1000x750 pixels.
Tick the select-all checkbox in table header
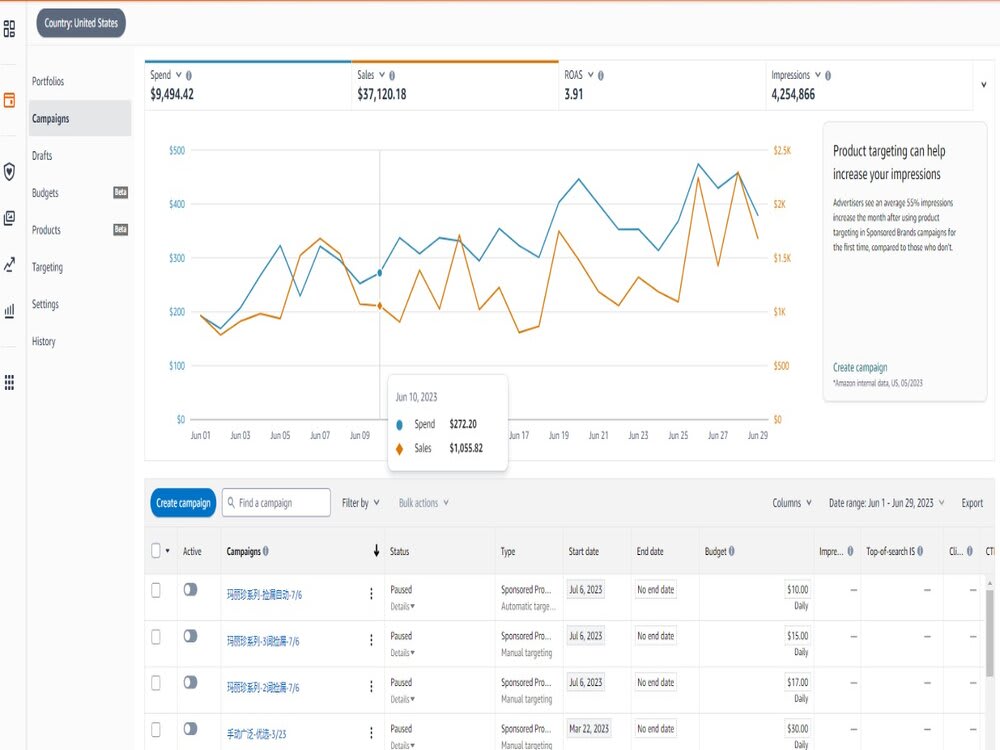coord(156,550)
